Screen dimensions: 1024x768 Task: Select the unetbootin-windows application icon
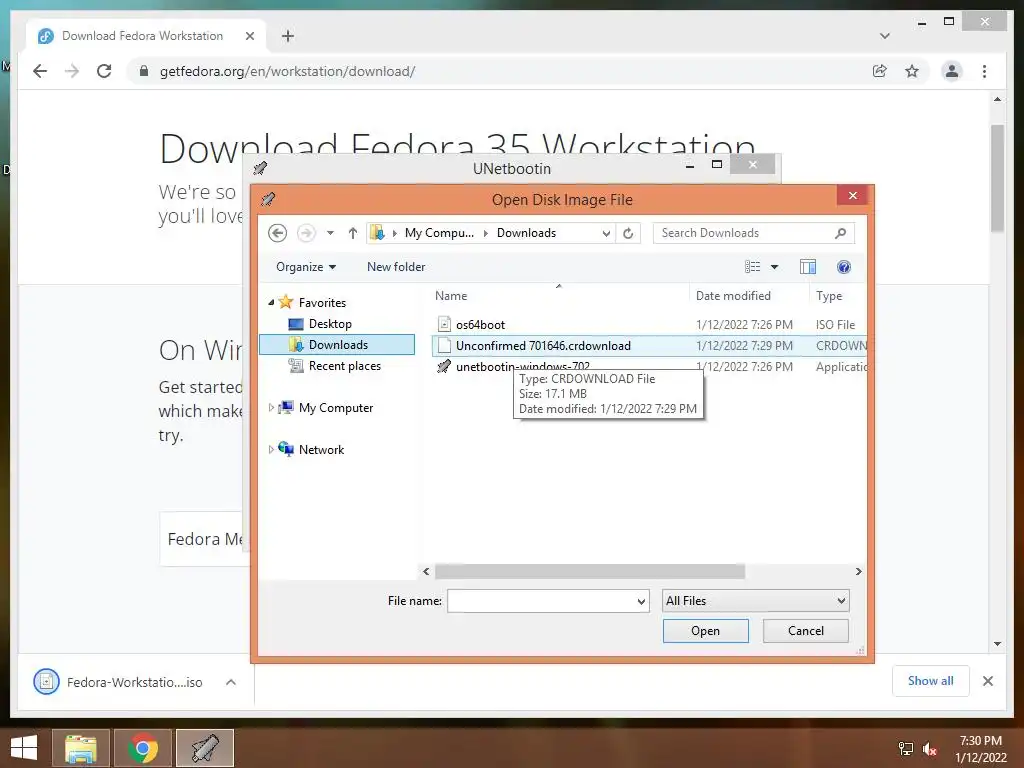click(x=444, y=366)
